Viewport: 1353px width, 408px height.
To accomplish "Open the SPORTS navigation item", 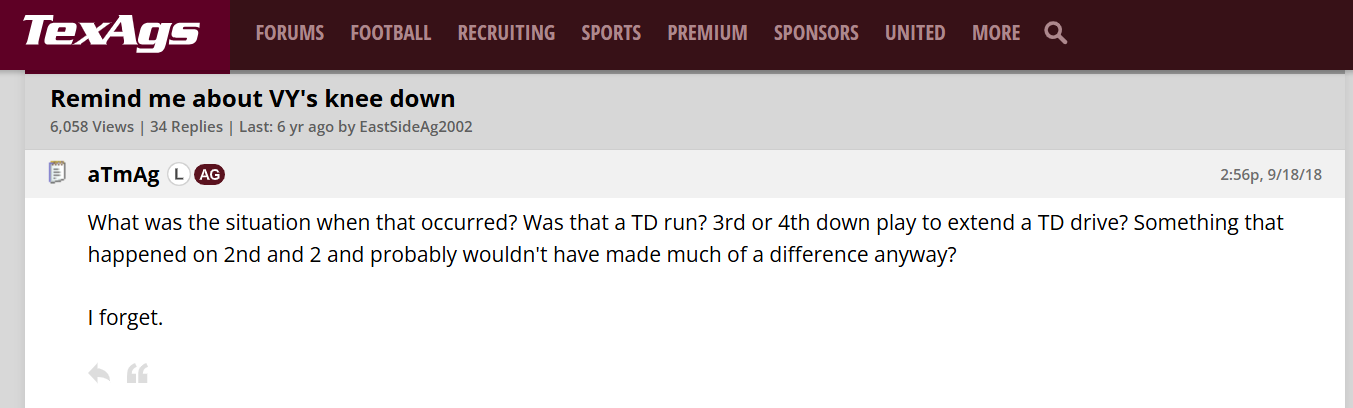I will click(611, 33).
